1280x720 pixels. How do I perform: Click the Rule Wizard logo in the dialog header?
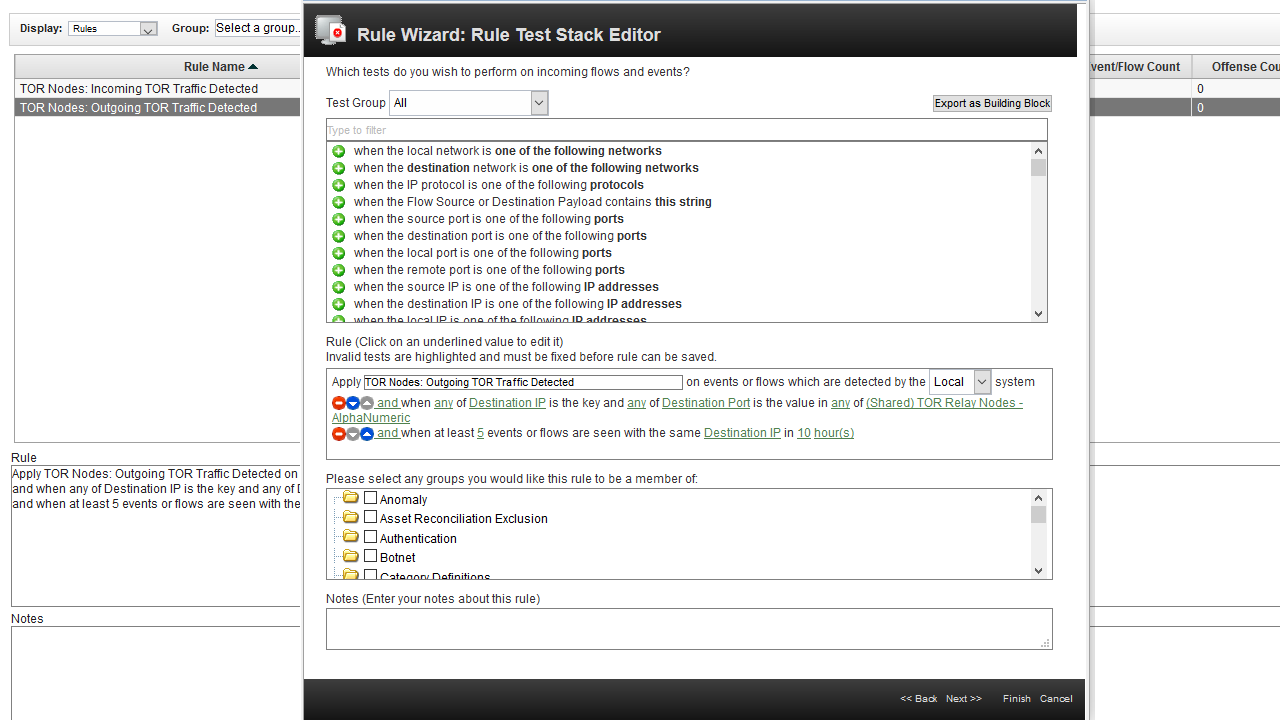pyautogui.click(x=330, y=30)
